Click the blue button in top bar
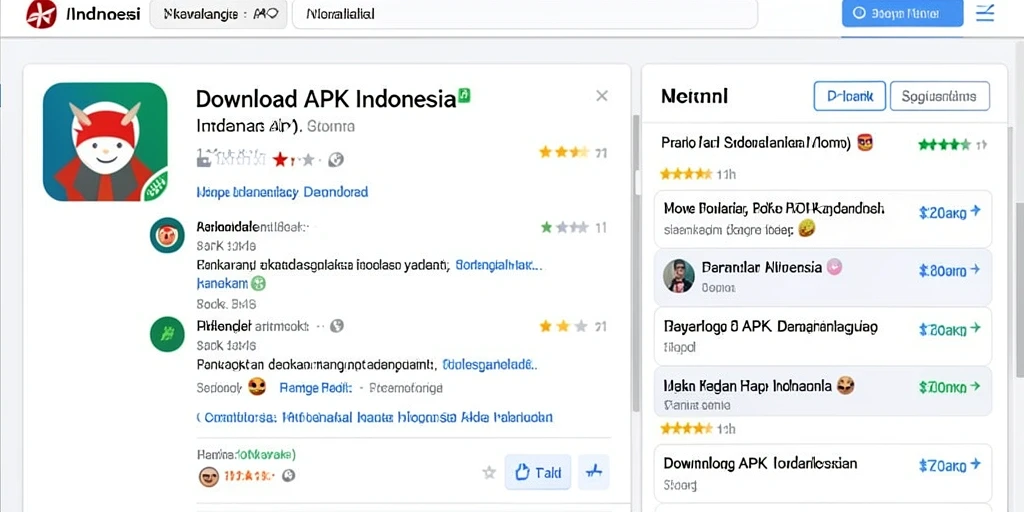The width and height of the screenshot is (1024, 512). tap(903, 13)
